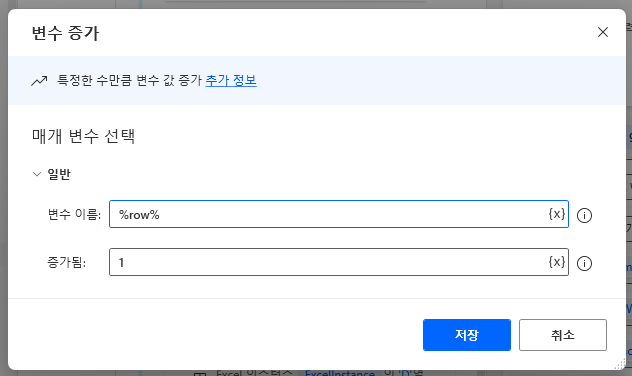Show info icon for 변수 이름
This screenshot has width=632, height=376.
coord(584,215)
